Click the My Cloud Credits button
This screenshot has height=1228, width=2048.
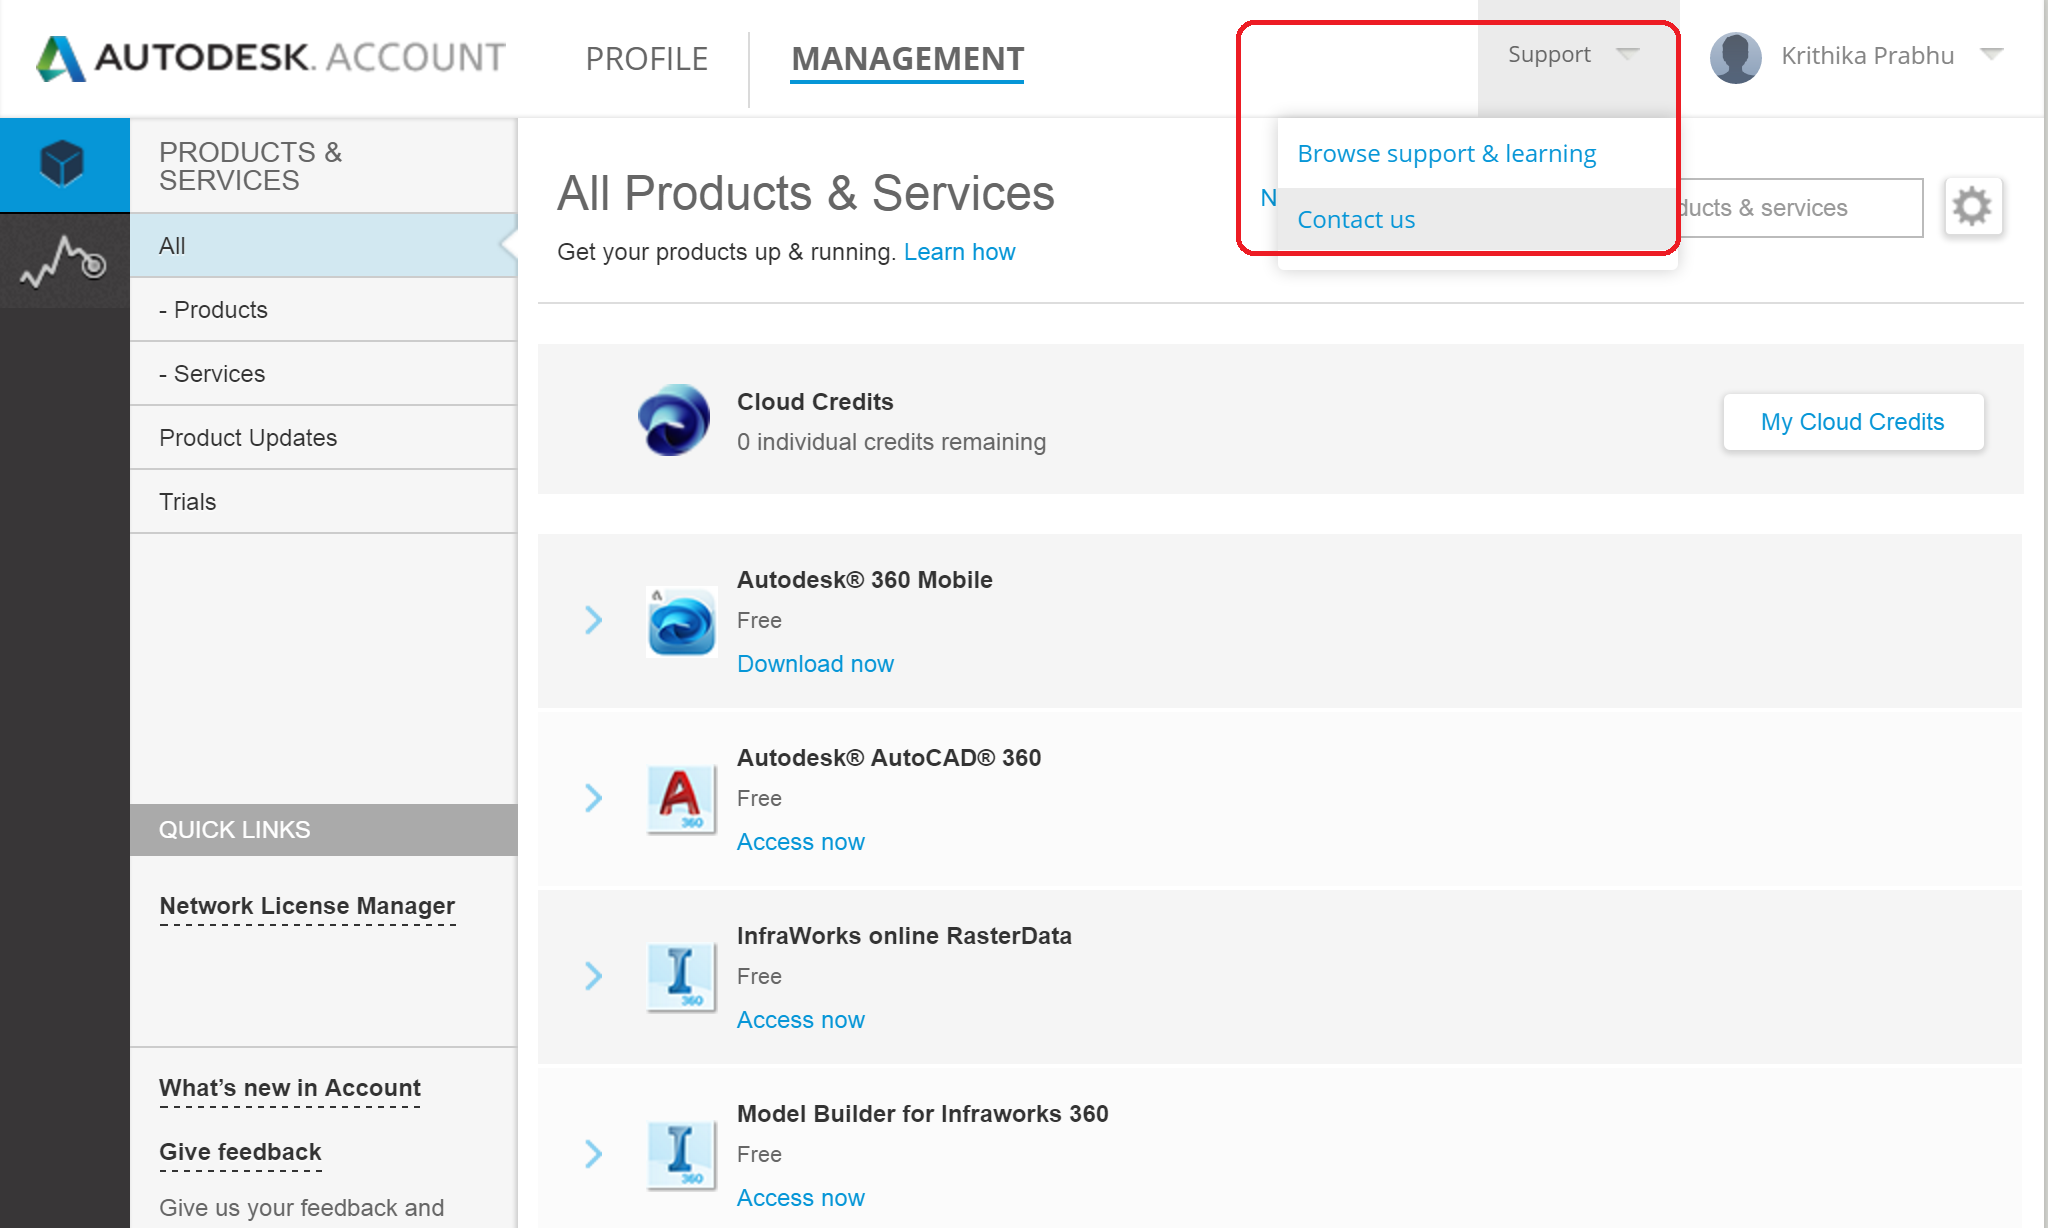(1852, 422)
